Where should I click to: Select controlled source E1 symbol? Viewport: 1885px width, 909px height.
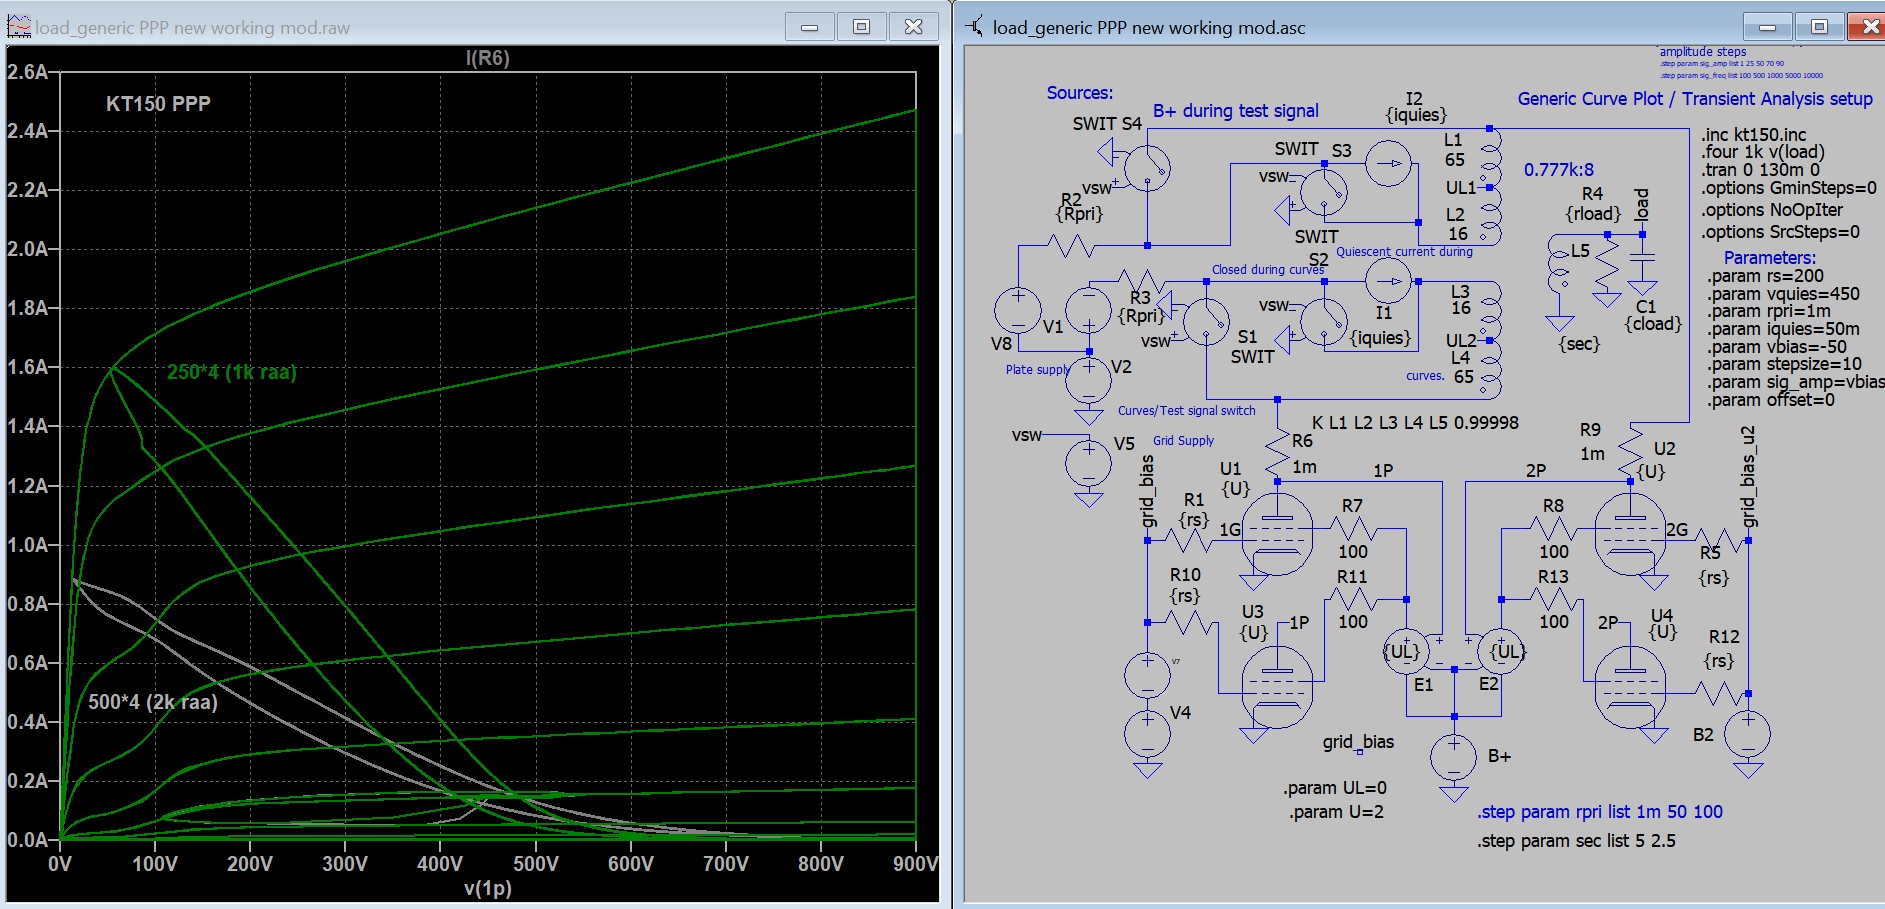pos(1406,652)
